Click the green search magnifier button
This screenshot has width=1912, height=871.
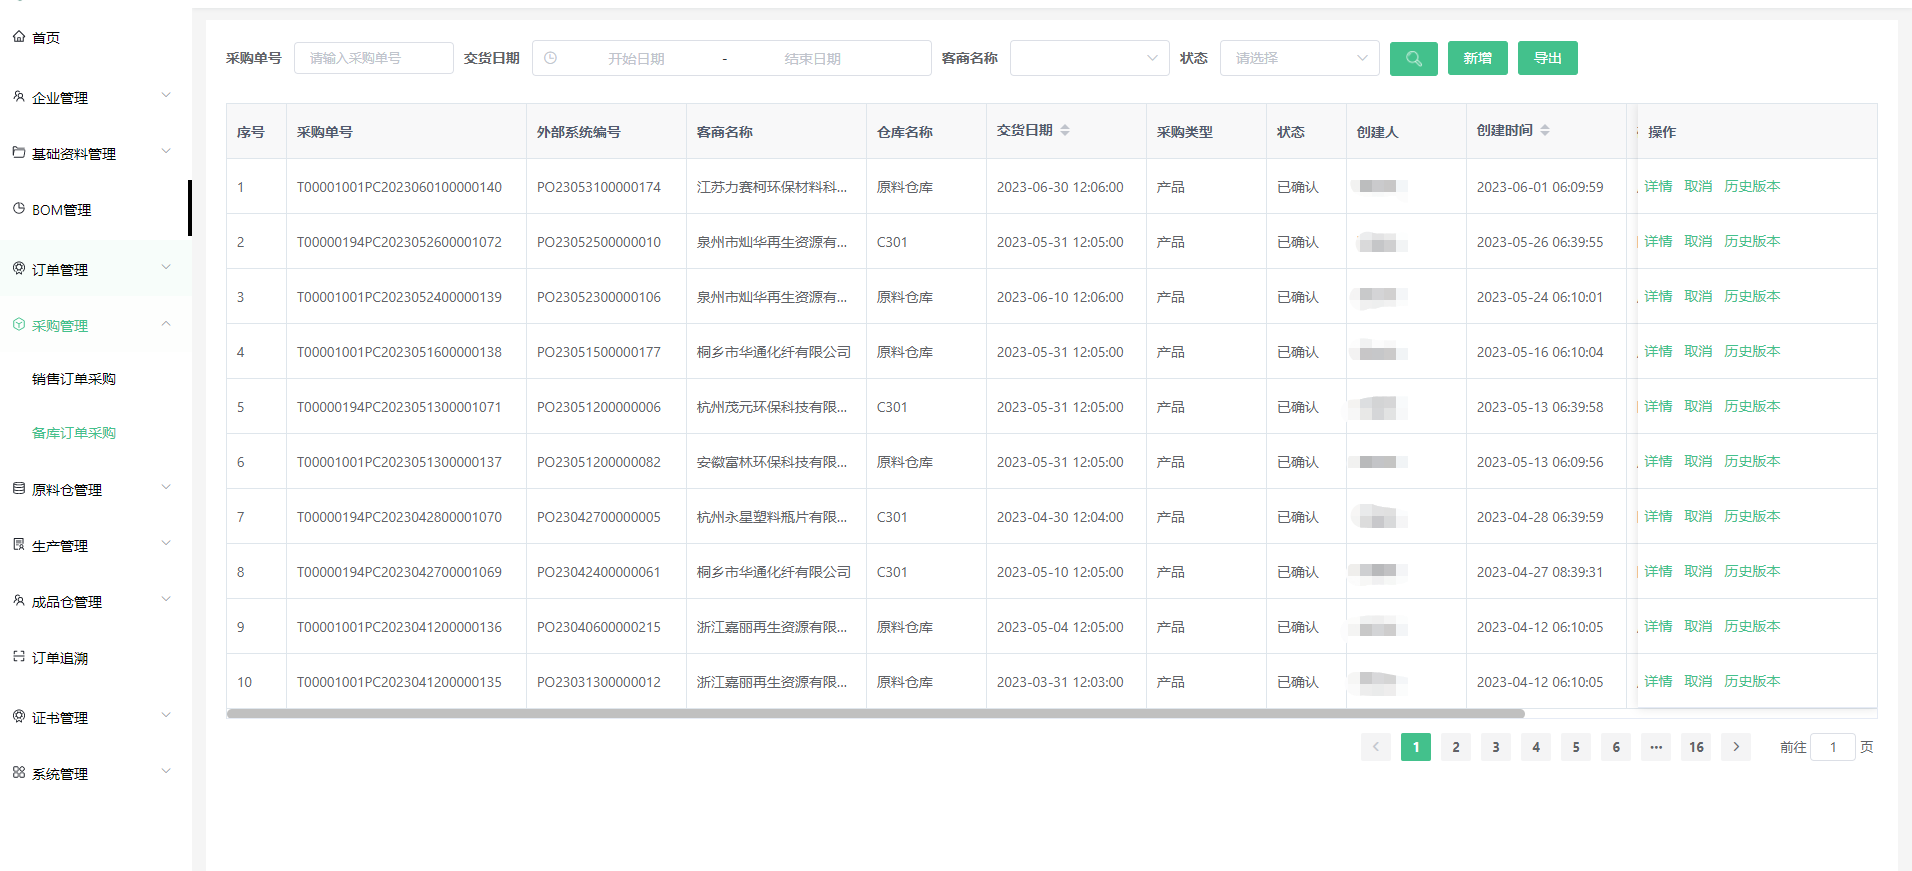click(1413, 59)
